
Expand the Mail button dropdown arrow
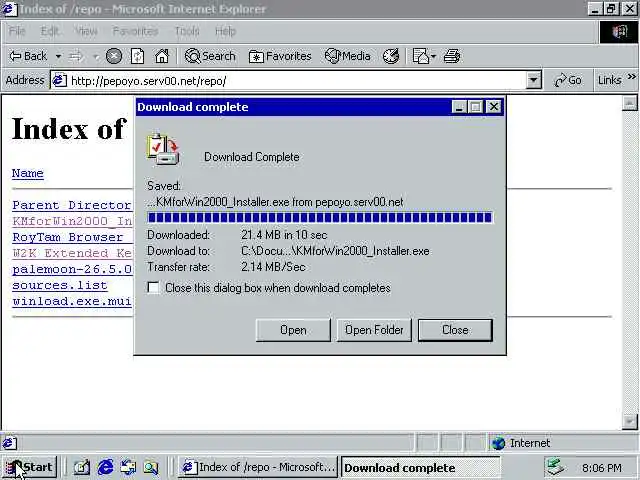tap(433, 56)
